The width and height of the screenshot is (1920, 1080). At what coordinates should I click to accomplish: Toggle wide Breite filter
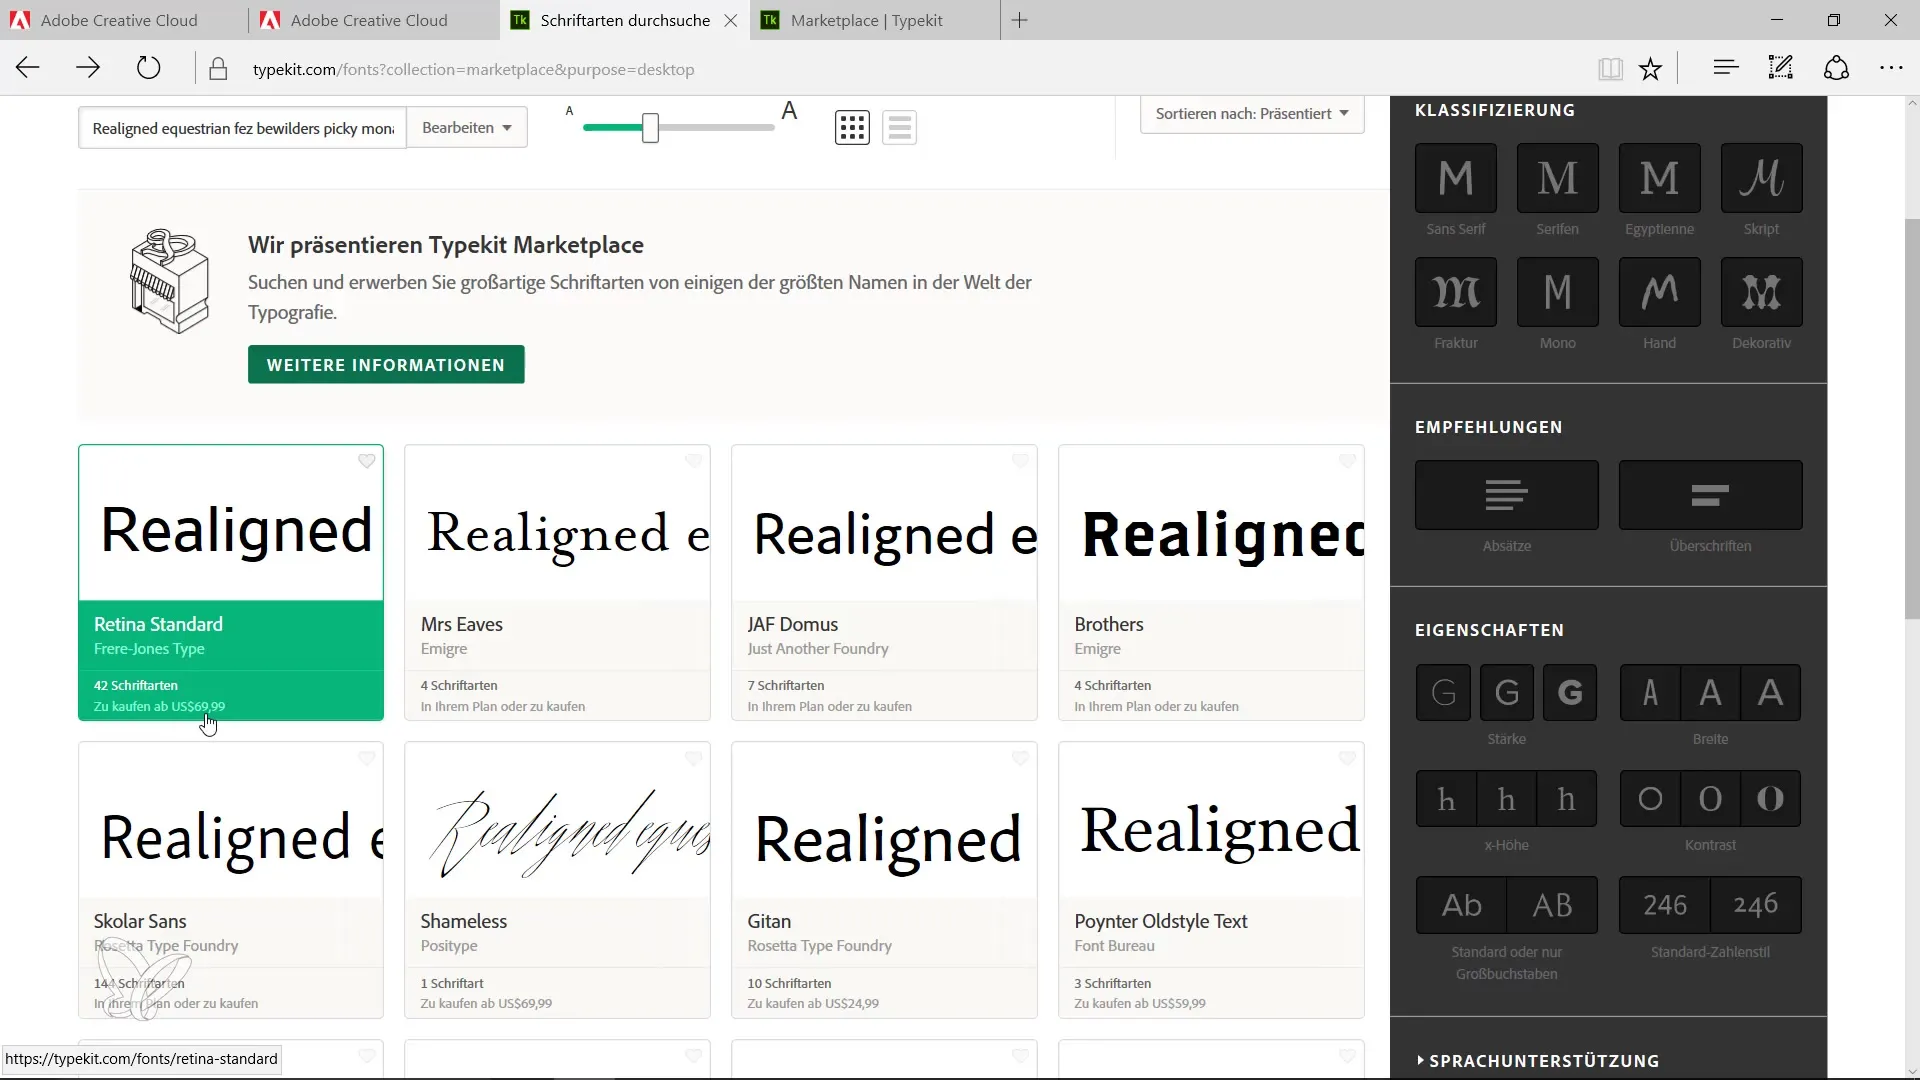[1770, 692]
